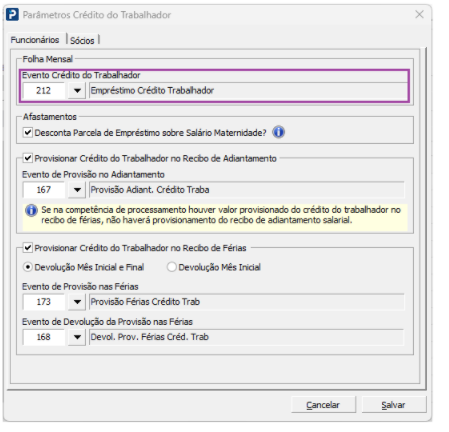Open the Evento de Provisão nas Férias dropdown

pyautogui.click(x=77, y=302)
